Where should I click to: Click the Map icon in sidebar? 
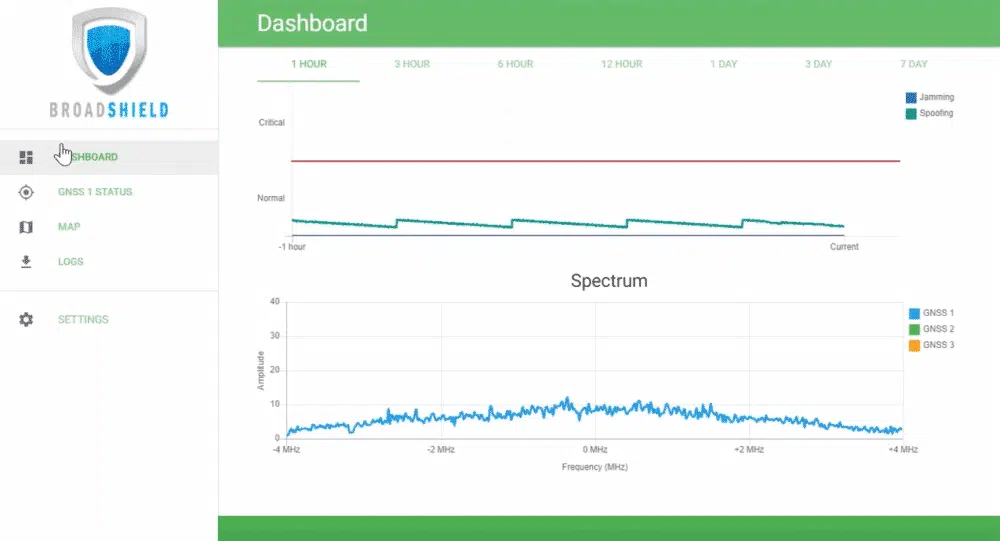coord(27,227)
